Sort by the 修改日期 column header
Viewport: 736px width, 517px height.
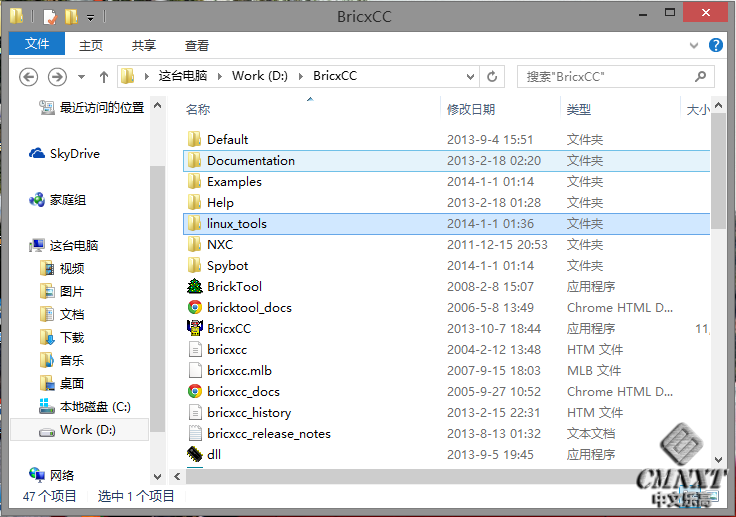tap(471, 109)
